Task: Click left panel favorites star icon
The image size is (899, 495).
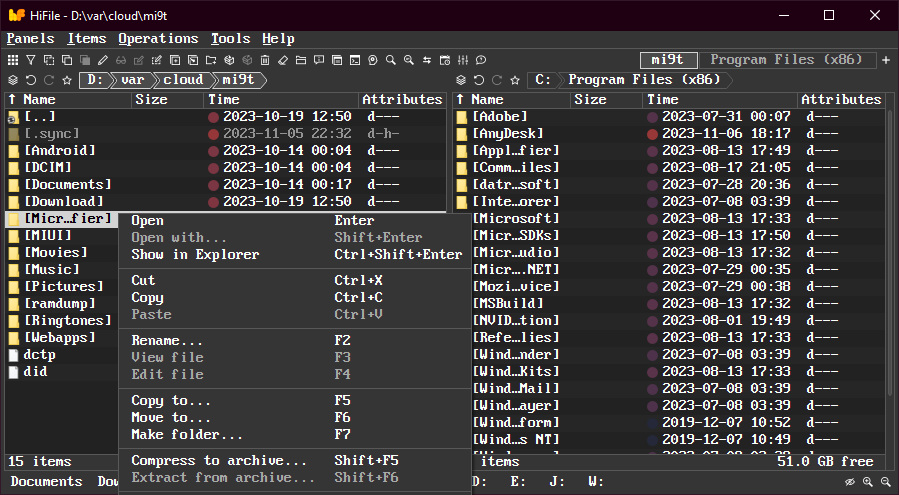Action: tap(67, 80)
